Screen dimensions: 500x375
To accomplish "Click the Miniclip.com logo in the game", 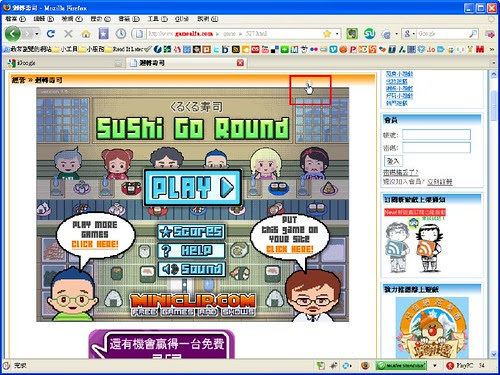I will pos(193,304).
